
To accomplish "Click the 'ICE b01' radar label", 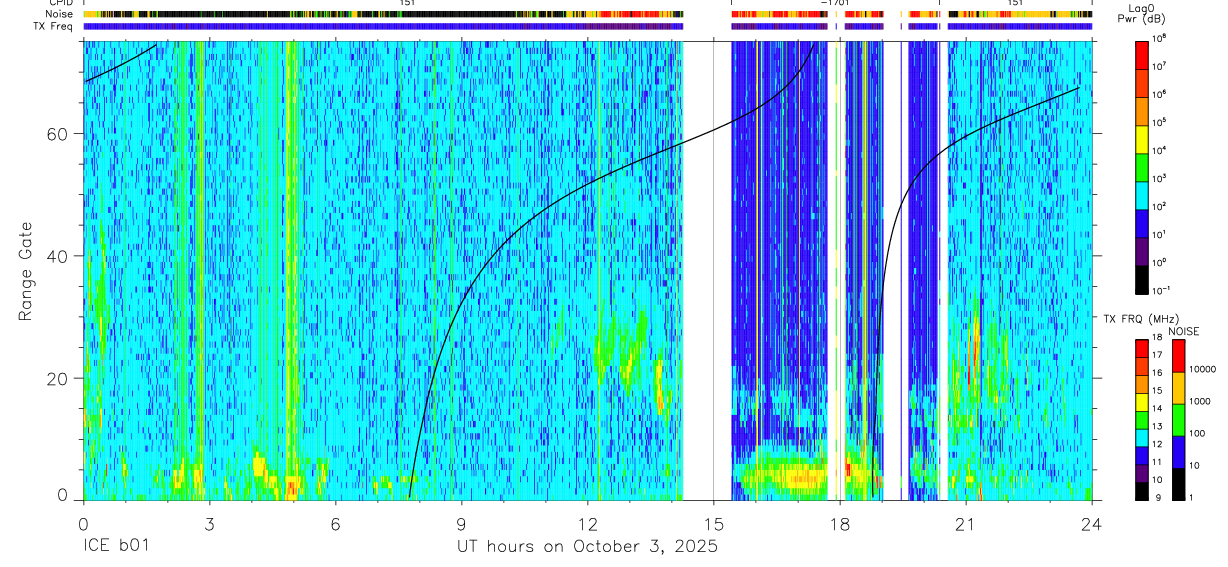I will coord(117,547).
